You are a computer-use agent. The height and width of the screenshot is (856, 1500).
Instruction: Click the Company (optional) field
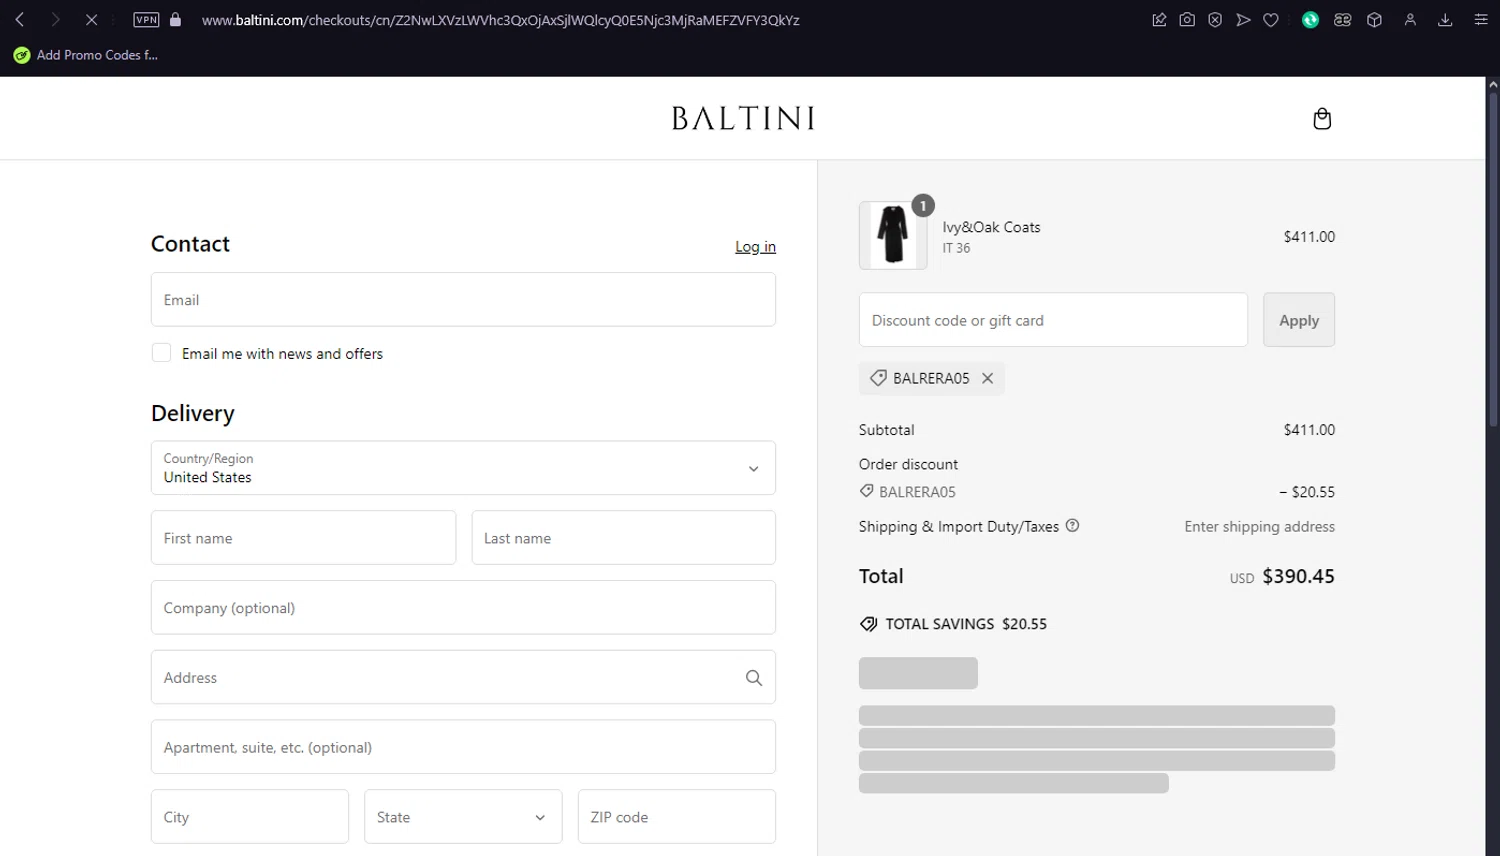[463, 607]
